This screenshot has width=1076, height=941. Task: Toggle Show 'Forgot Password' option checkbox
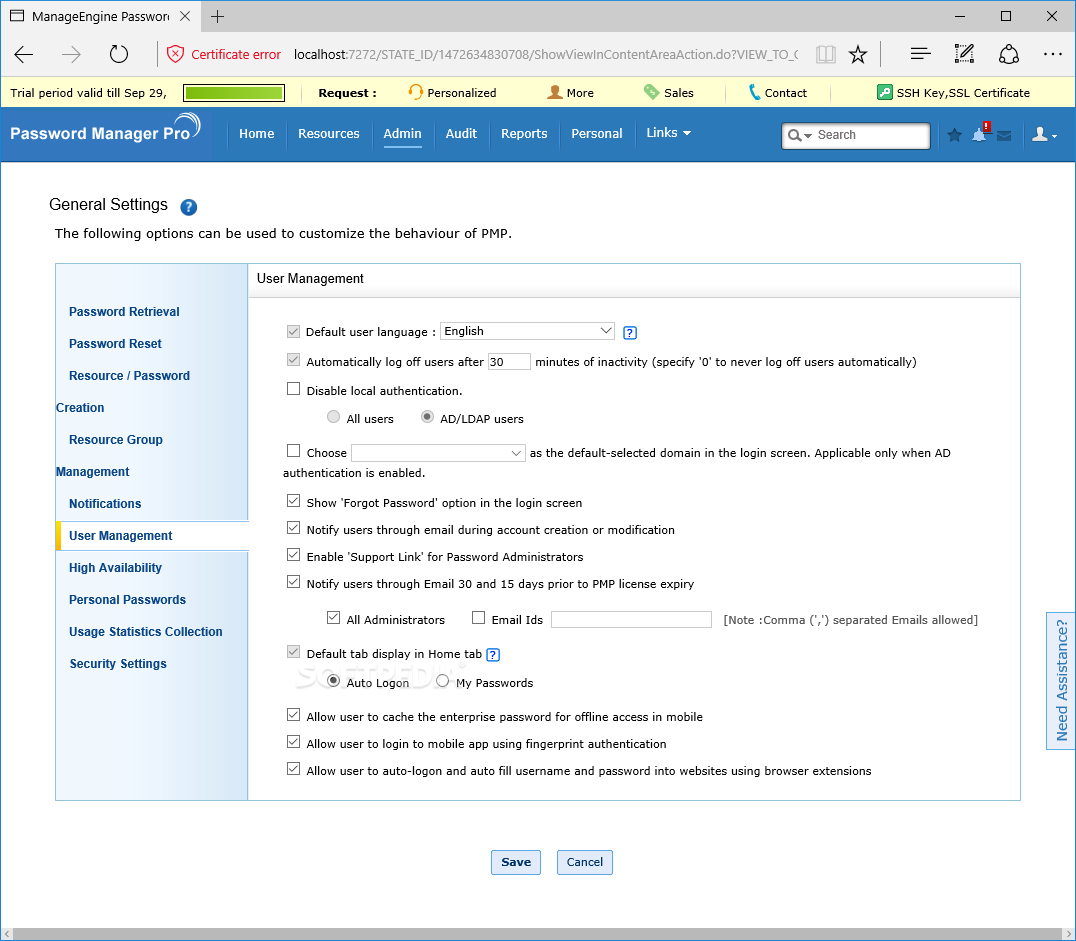tap(294, 501)
